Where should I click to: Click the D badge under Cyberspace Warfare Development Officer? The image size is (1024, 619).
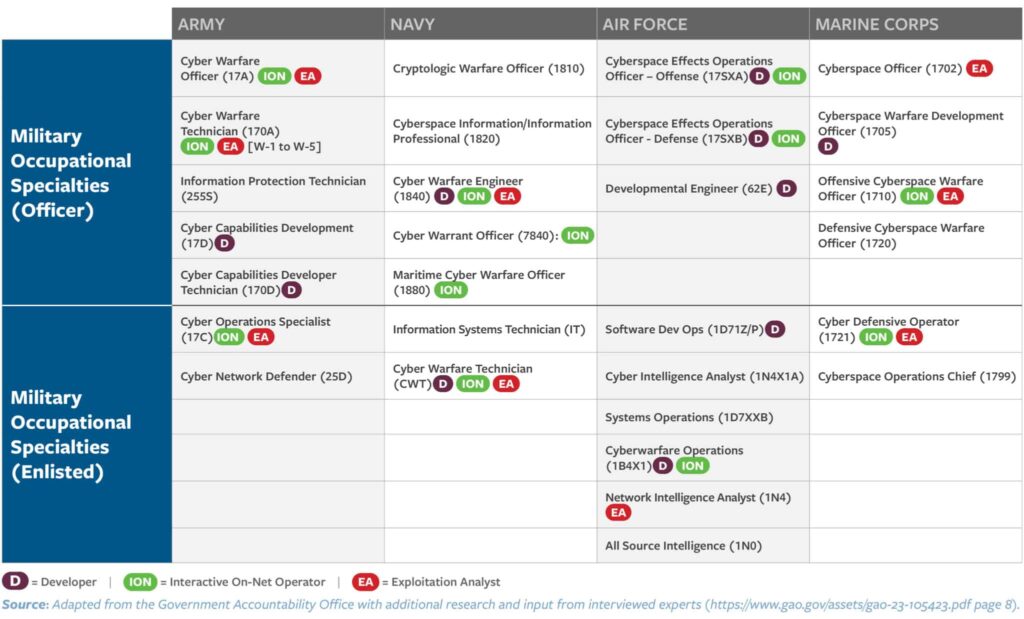(x=828, y=146)
